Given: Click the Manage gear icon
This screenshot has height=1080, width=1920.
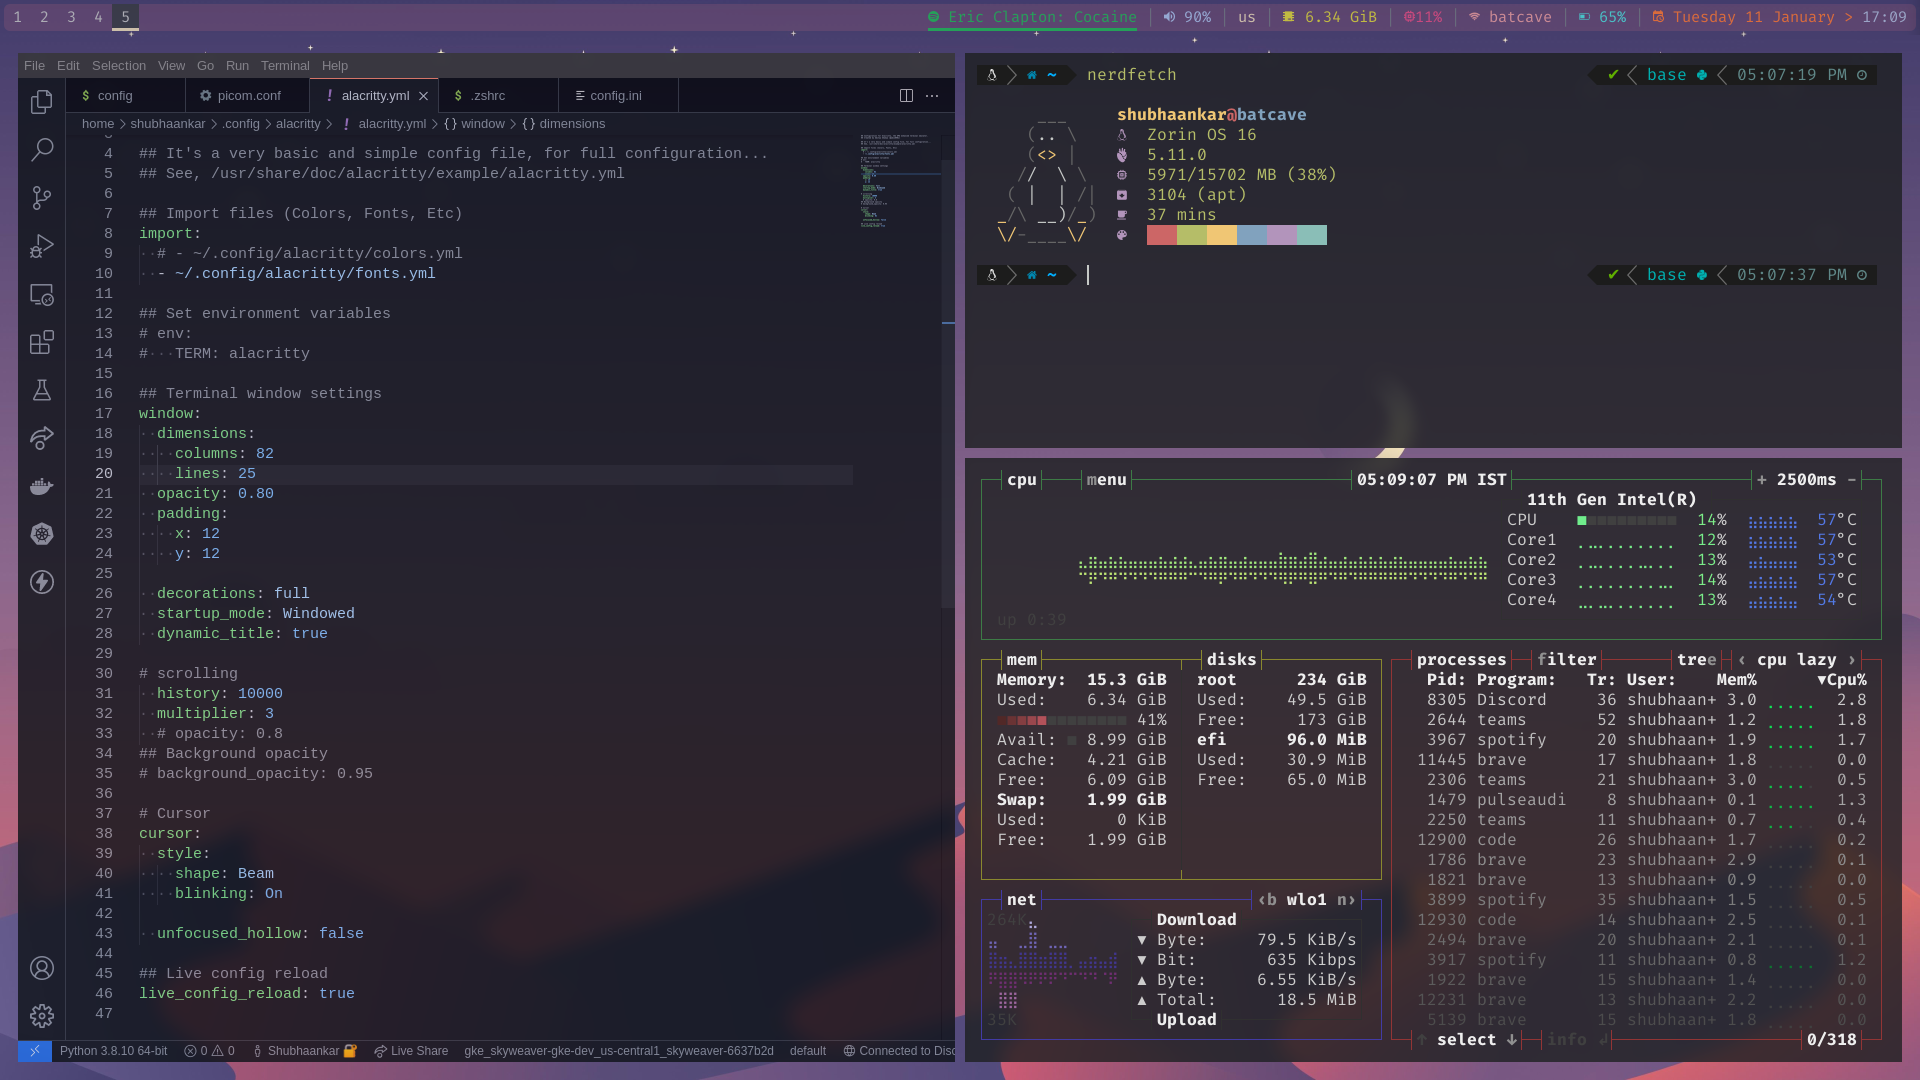Looking at the screenshot, I should pos(42,1016).
